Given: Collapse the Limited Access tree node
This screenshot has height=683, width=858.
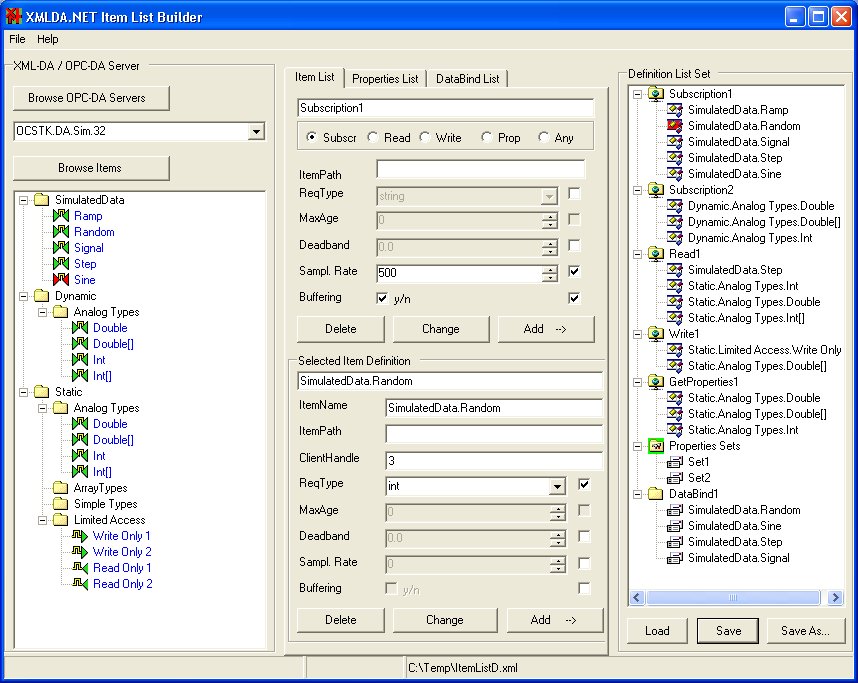Looking at the screenshot, I should (x=43, y=520).
